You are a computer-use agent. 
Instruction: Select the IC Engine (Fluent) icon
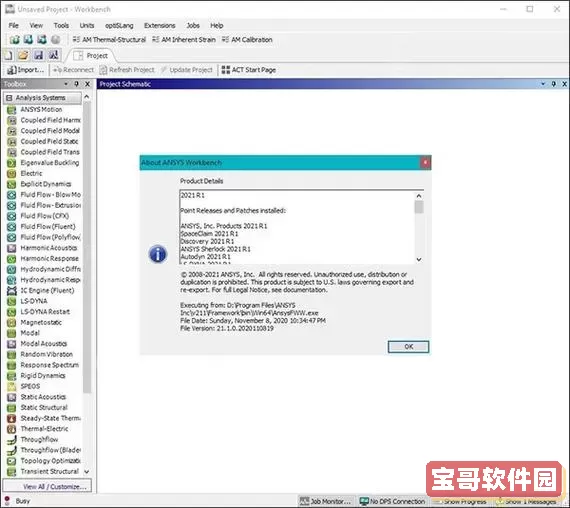(12, 291)
